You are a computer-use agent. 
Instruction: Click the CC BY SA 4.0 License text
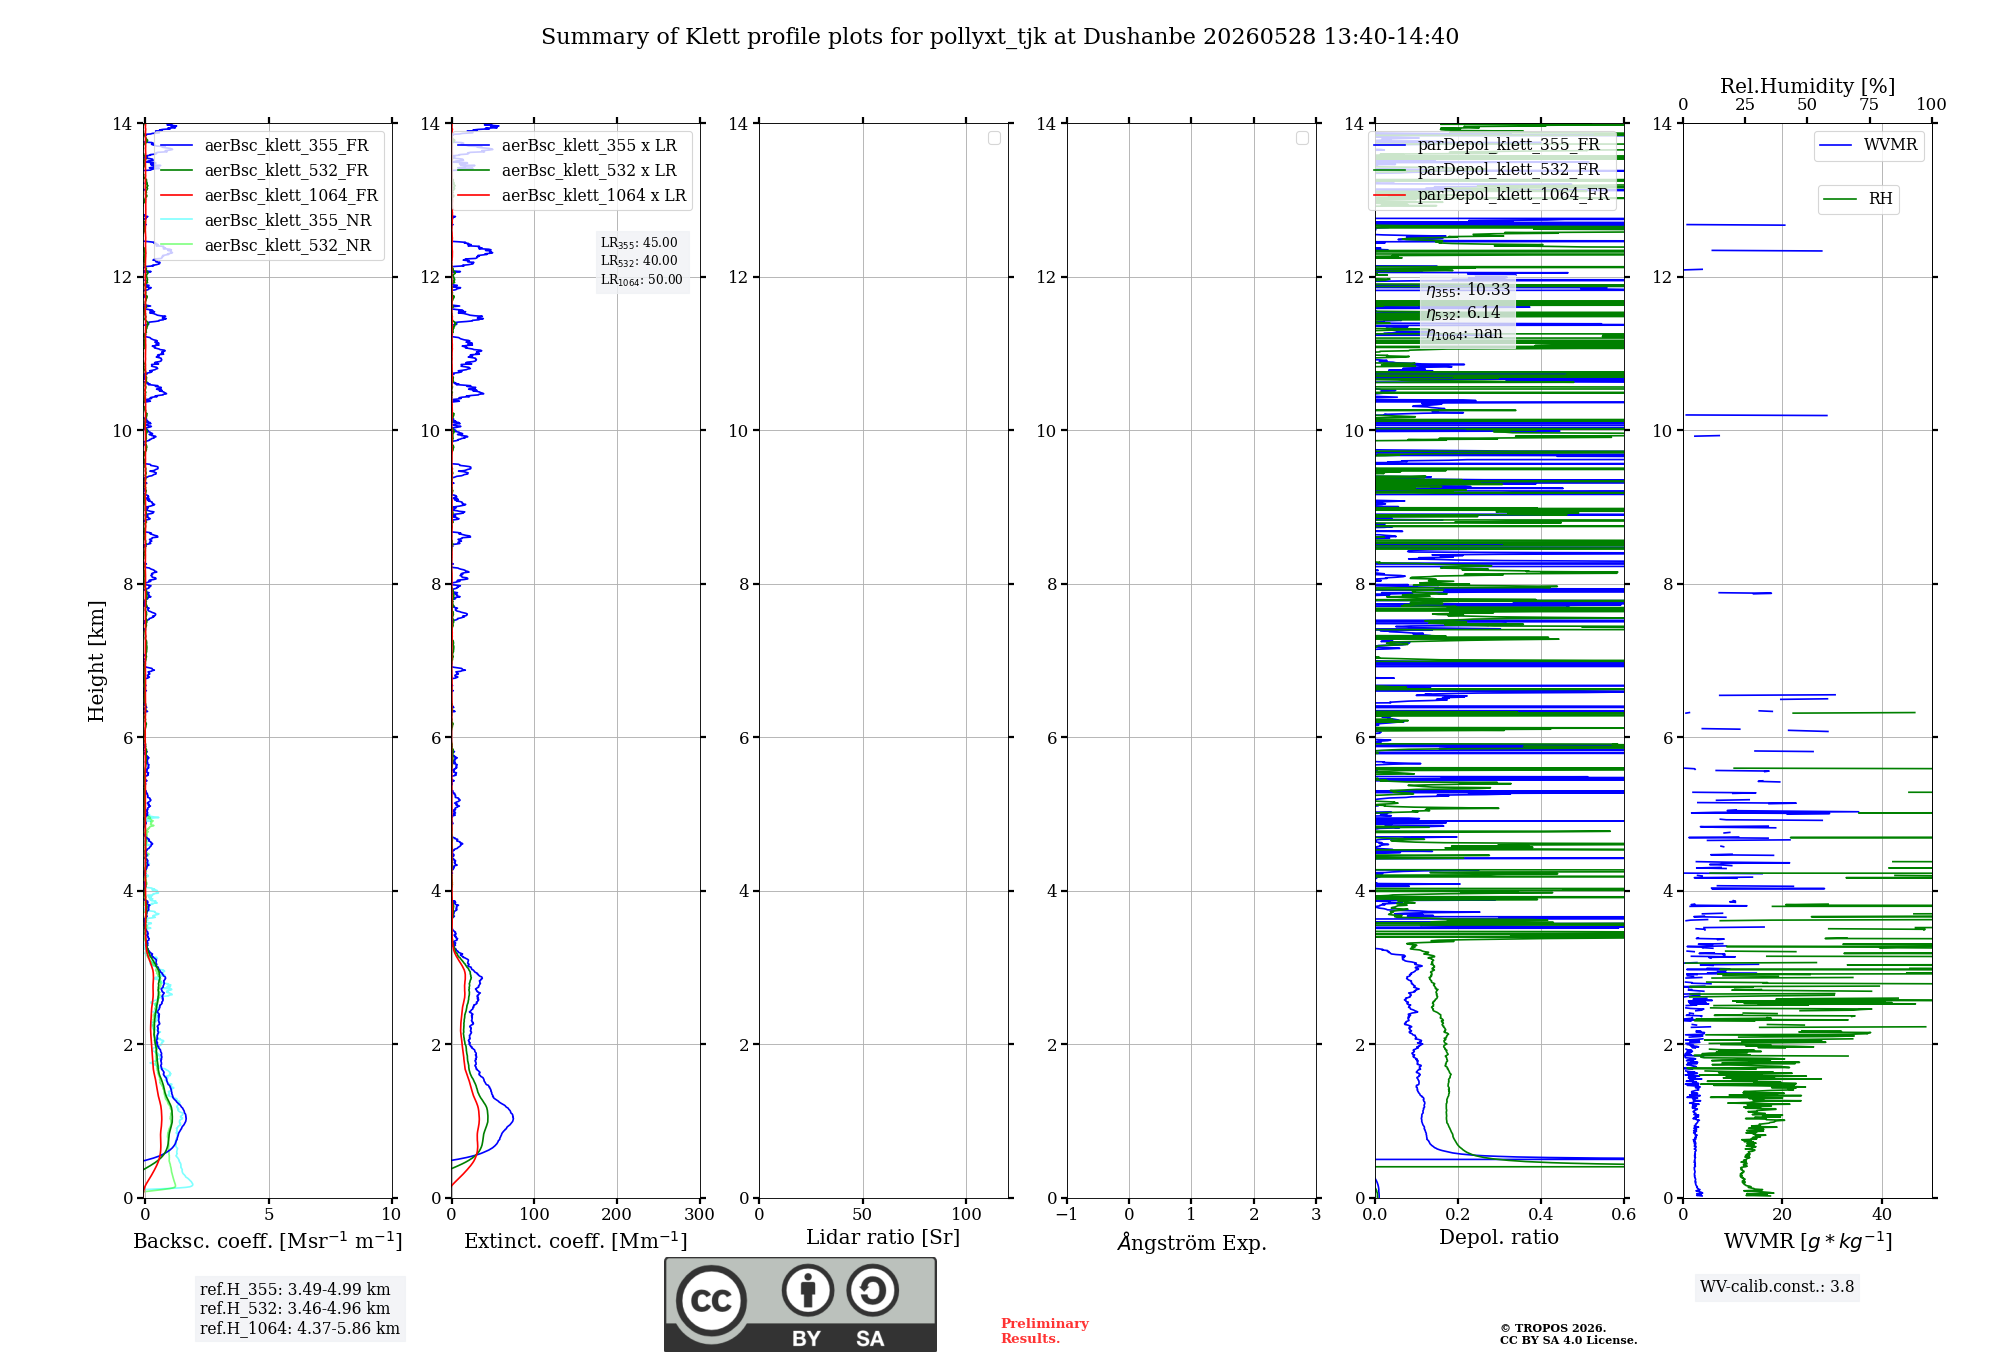[1568, 1341]
